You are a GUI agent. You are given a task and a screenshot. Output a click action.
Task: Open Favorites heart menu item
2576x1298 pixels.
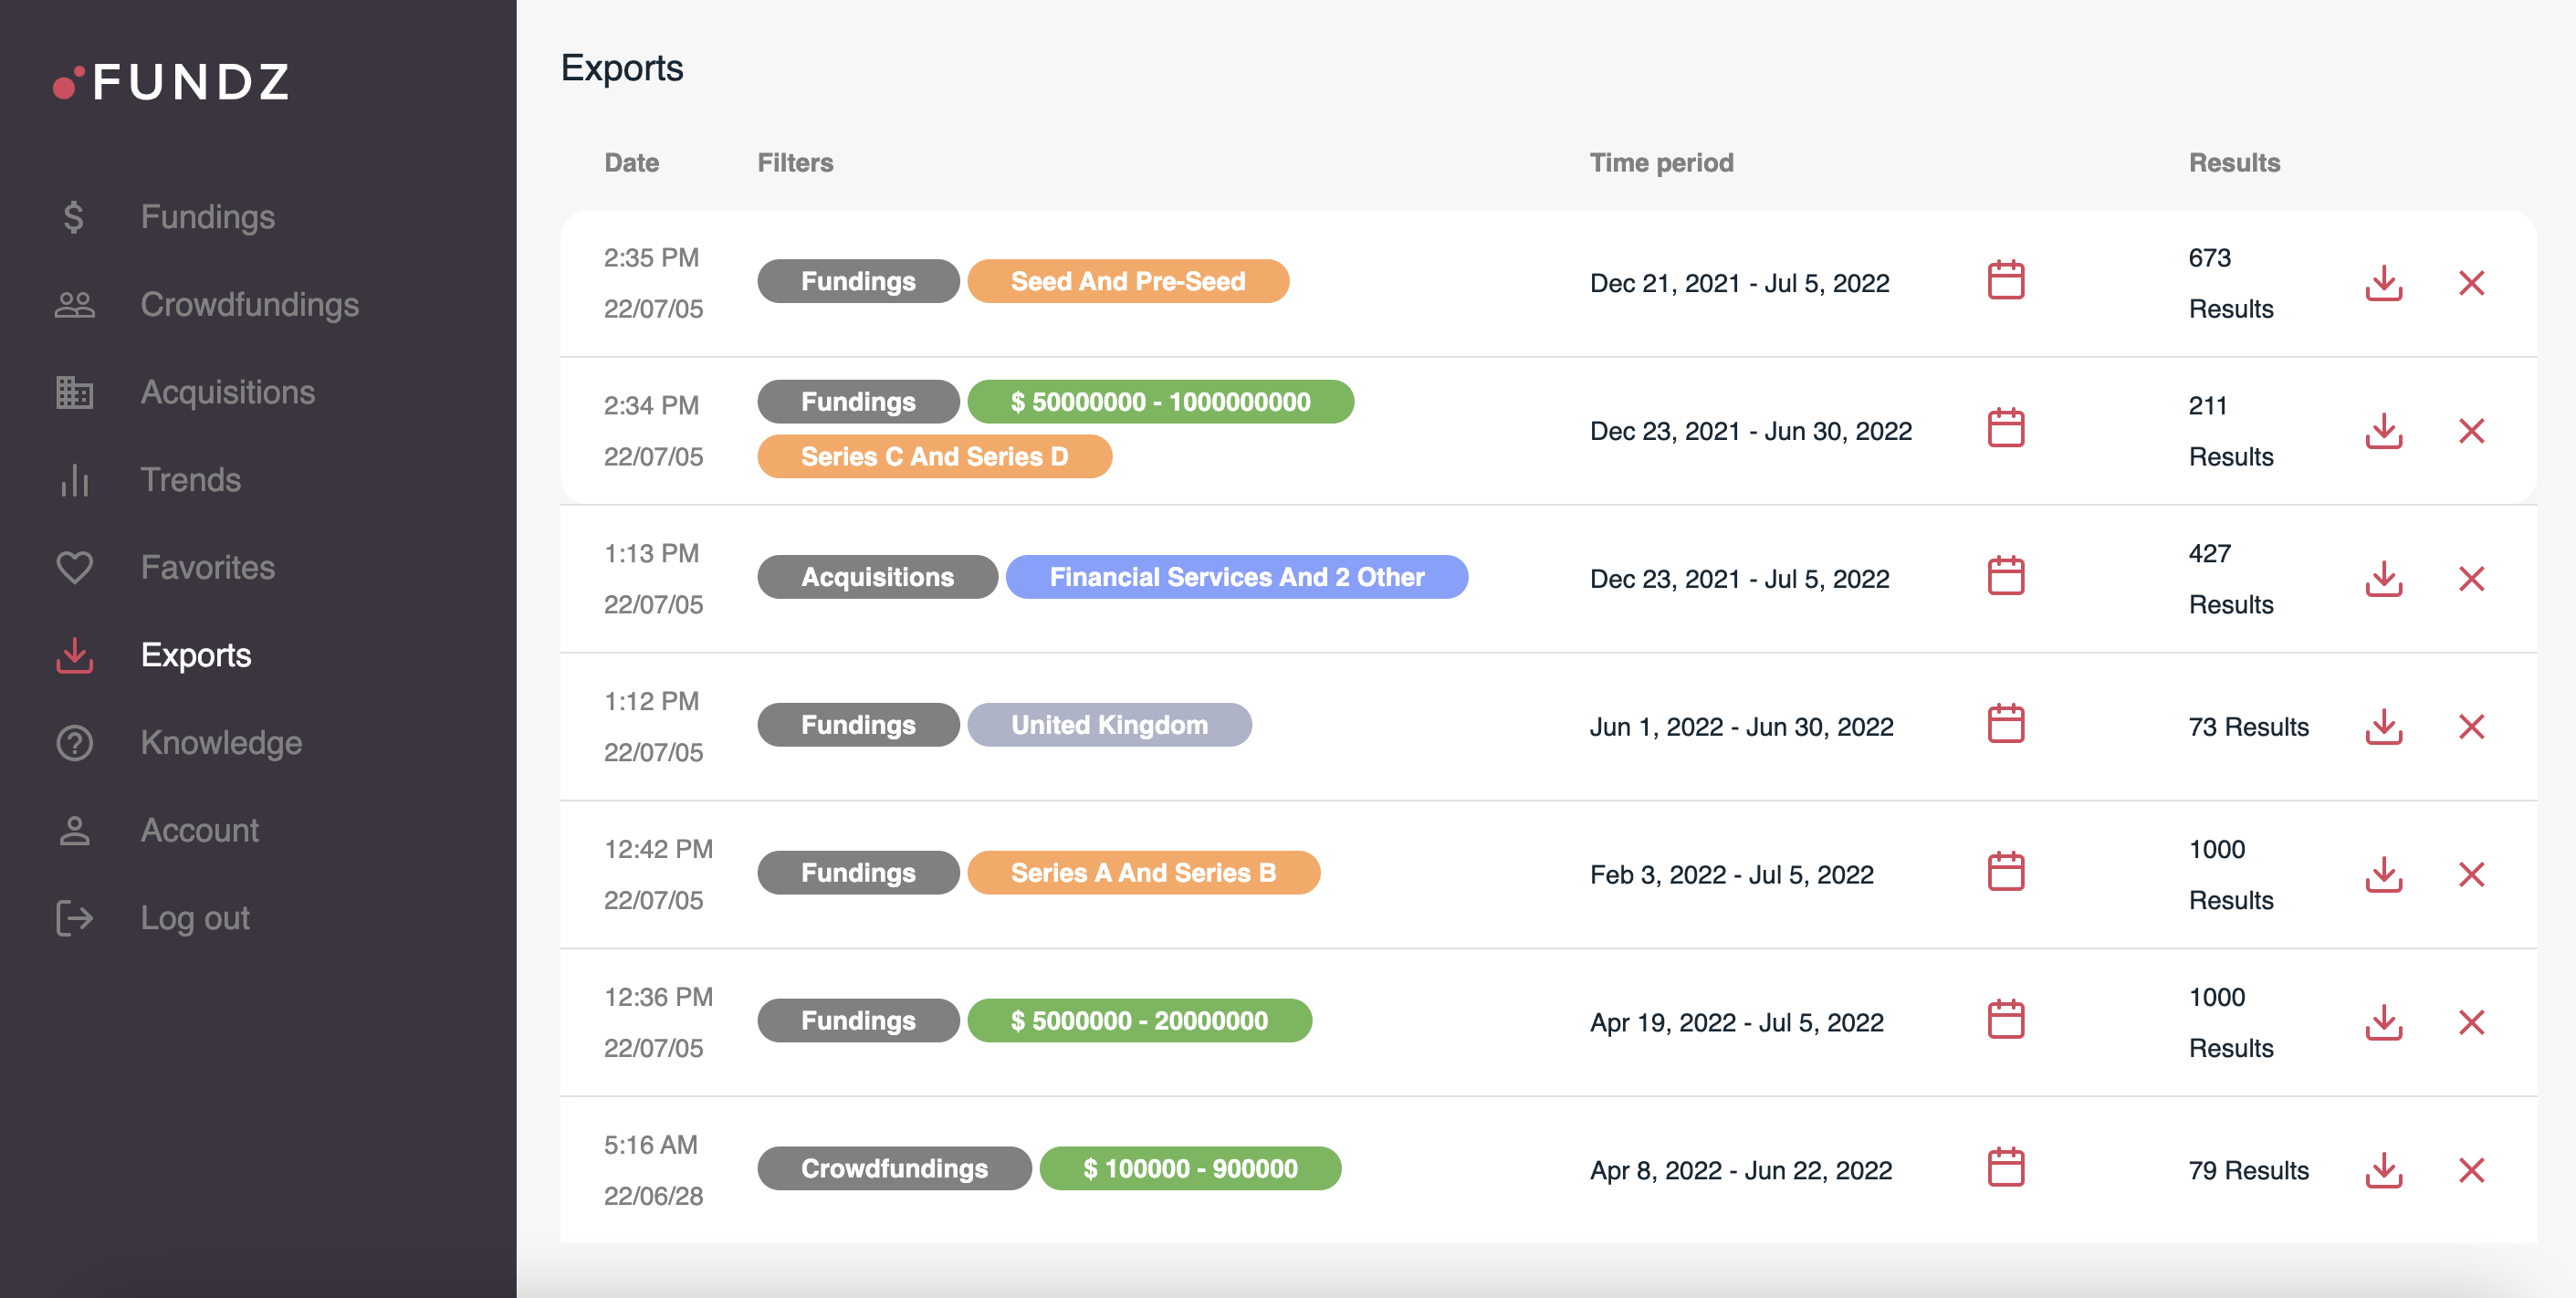pyautogui.click(x=207, y=567)
